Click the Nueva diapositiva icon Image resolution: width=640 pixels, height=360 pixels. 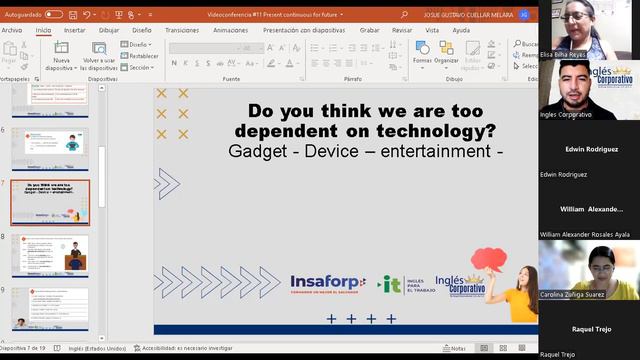(x=61, y=48)
